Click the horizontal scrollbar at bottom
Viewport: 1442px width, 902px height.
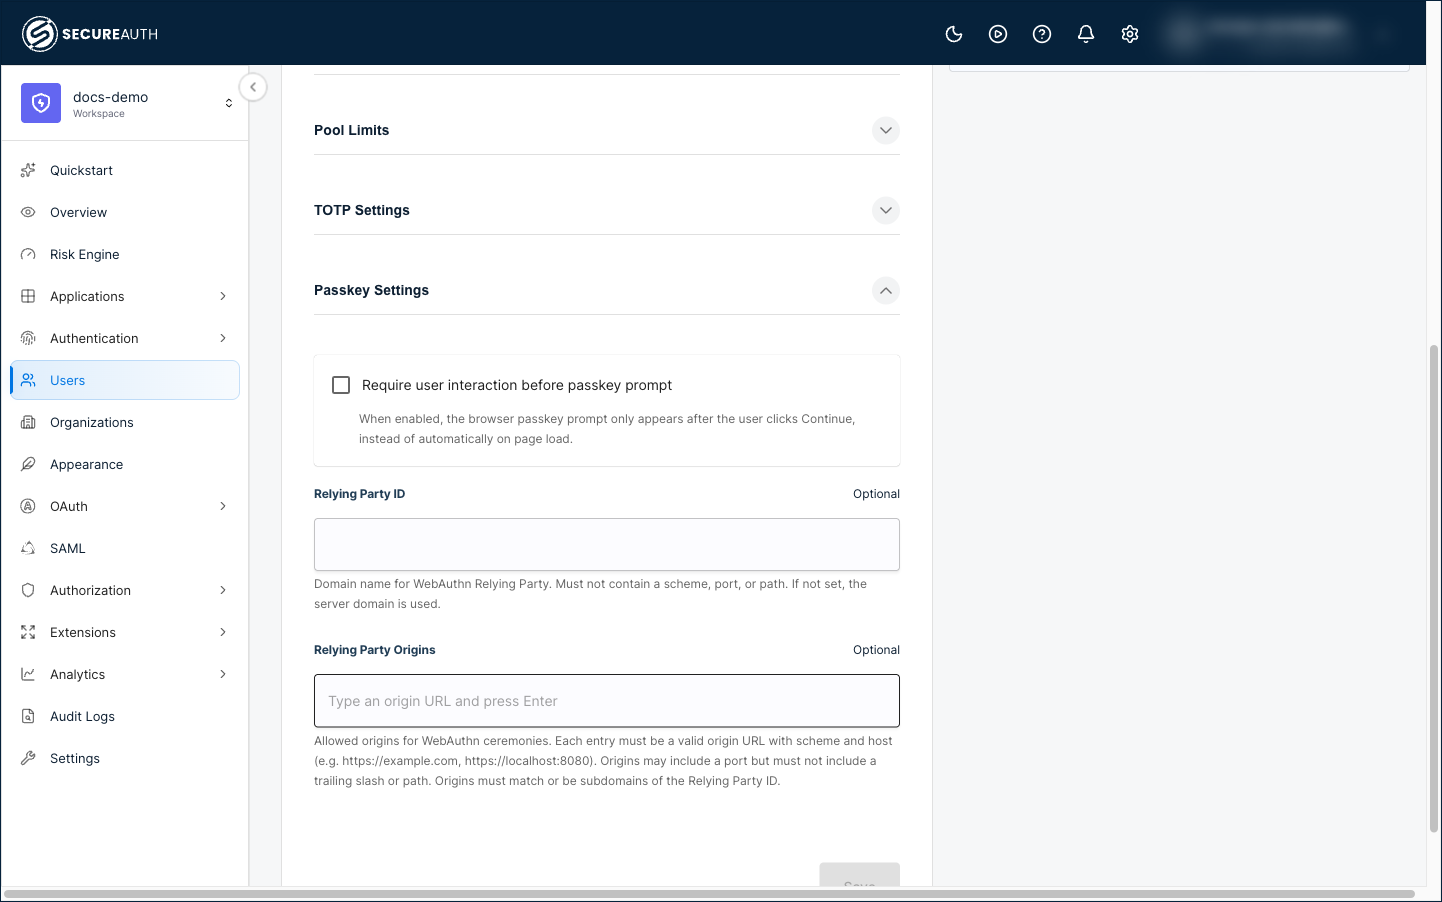click(709, 893)
